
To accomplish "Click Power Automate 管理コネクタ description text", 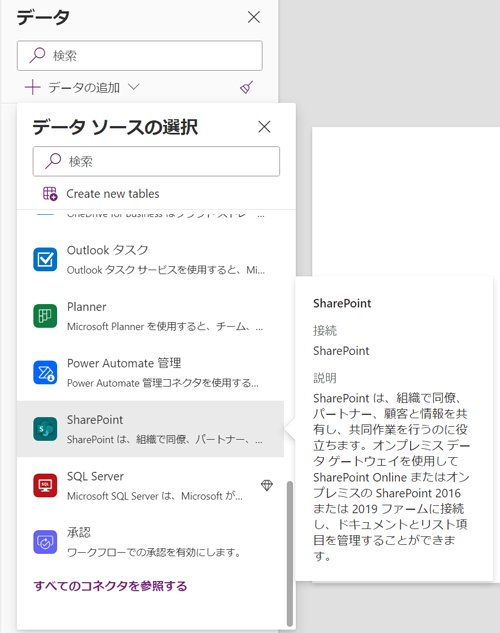I will coord(163,383).
